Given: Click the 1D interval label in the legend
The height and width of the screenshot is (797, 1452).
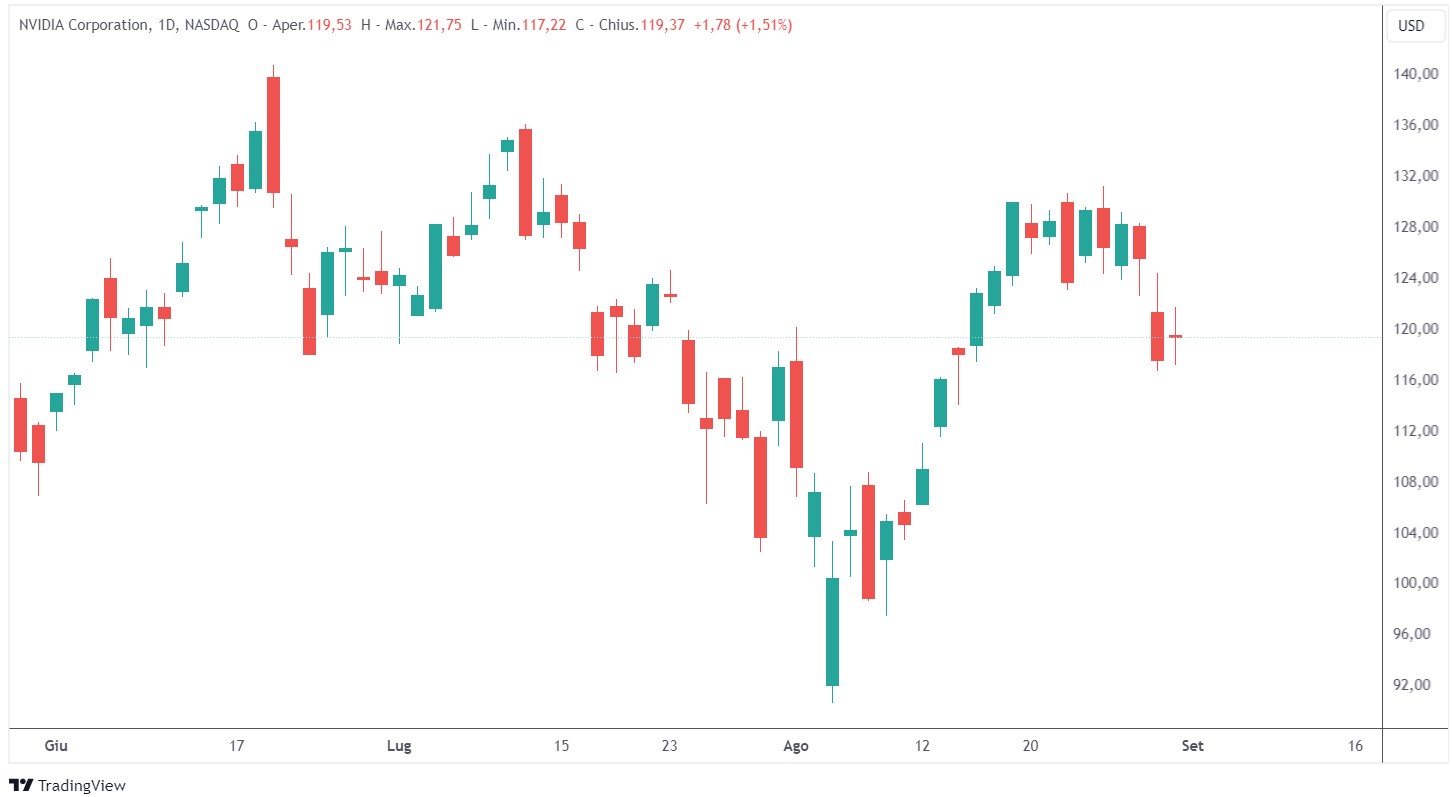Looking at the screenshot, I should pos(167,25).
